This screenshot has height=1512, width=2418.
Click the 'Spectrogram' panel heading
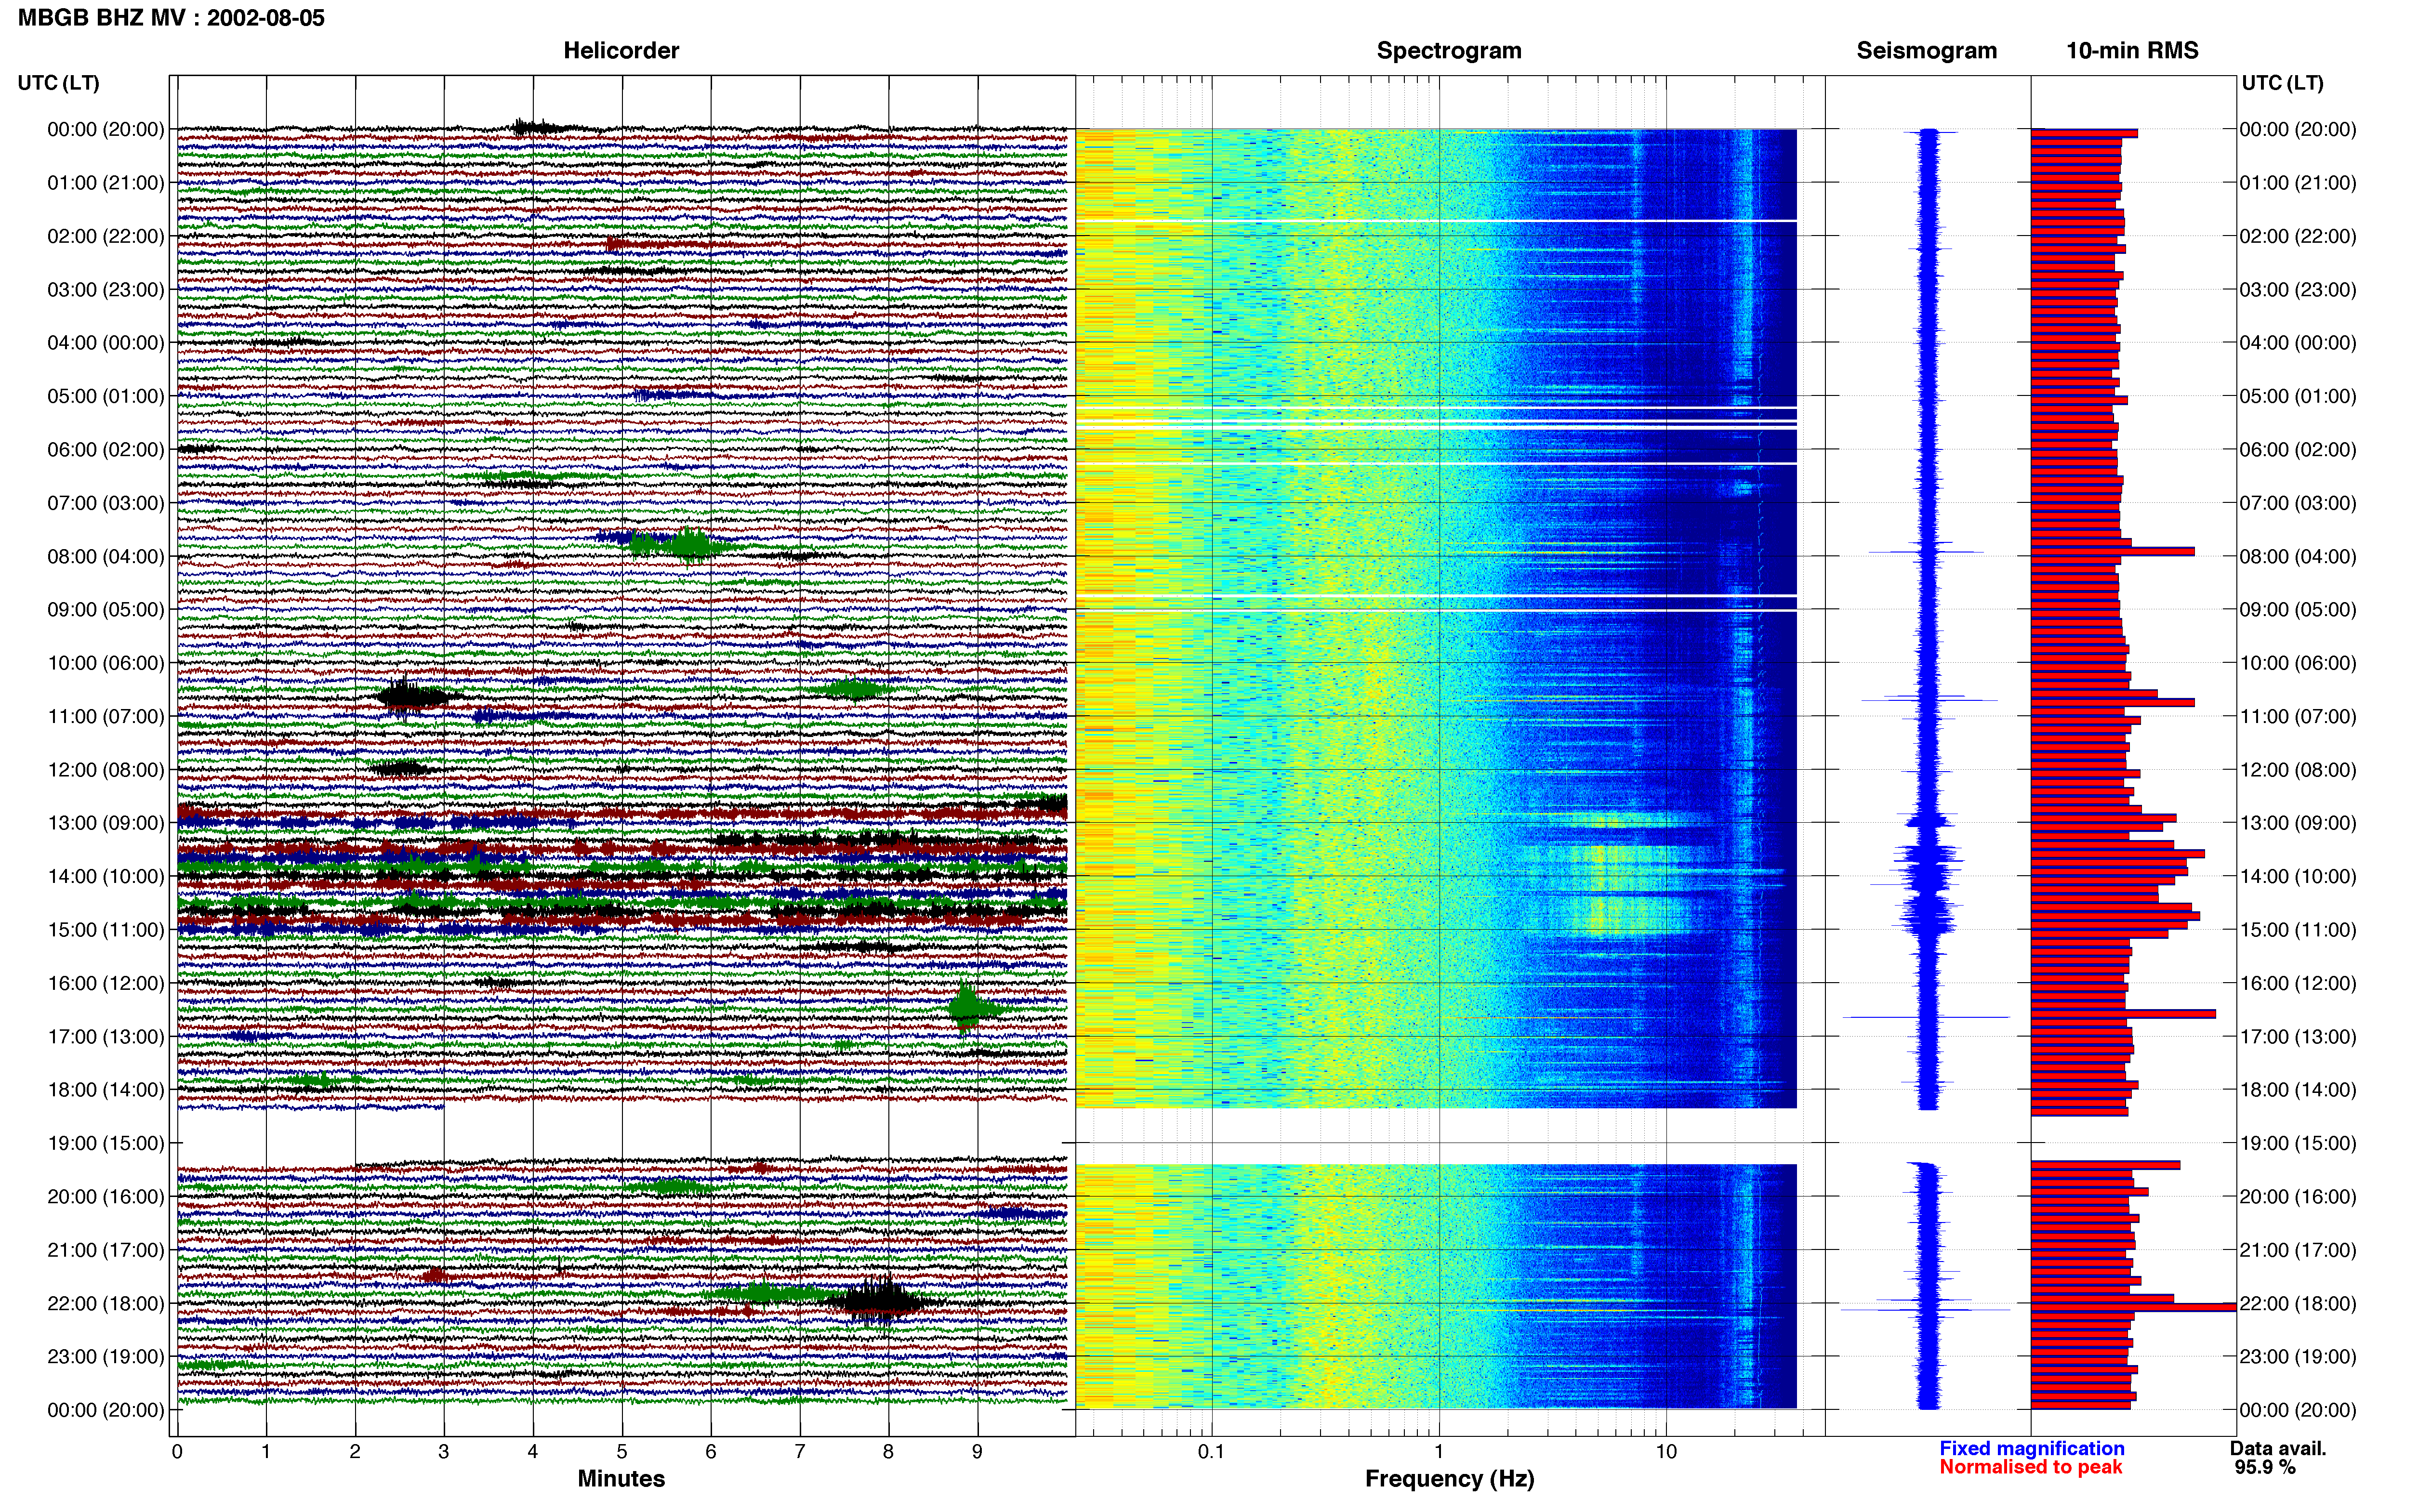pos(1449,51)
